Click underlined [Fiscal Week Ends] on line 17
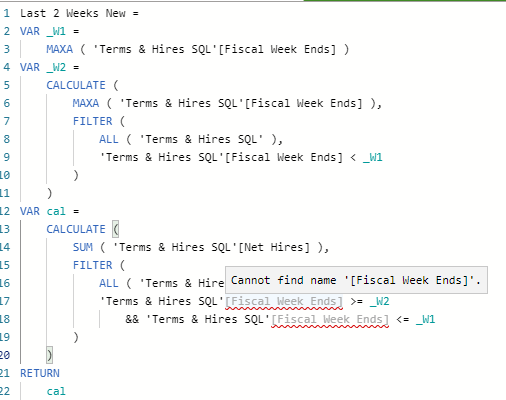 [284, 302]
